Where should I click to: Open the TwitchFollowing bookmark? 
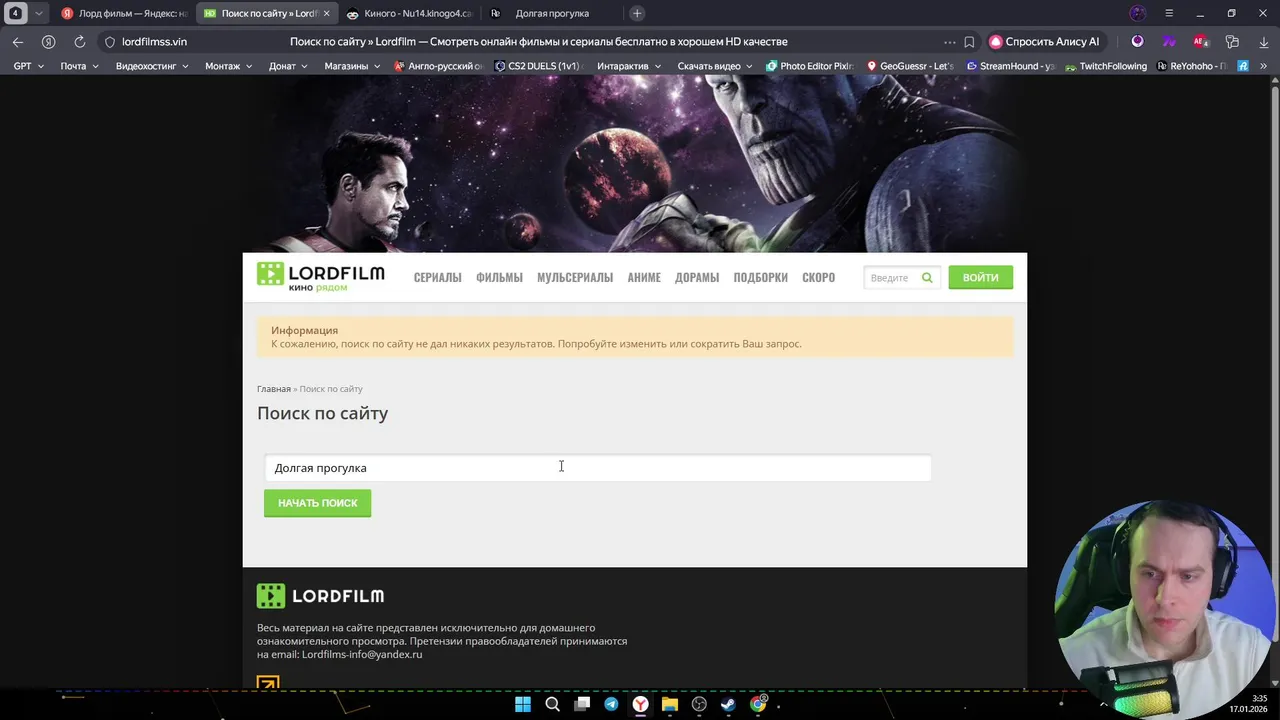(x=1106, y=66)
